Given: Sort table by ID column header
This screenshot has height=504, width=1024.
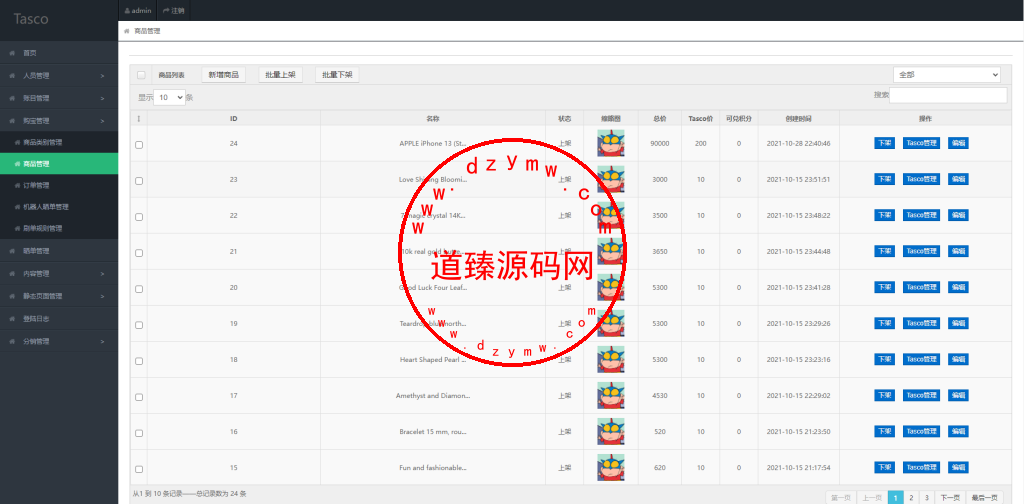Looking at the screenshot, I should [234, 119].
